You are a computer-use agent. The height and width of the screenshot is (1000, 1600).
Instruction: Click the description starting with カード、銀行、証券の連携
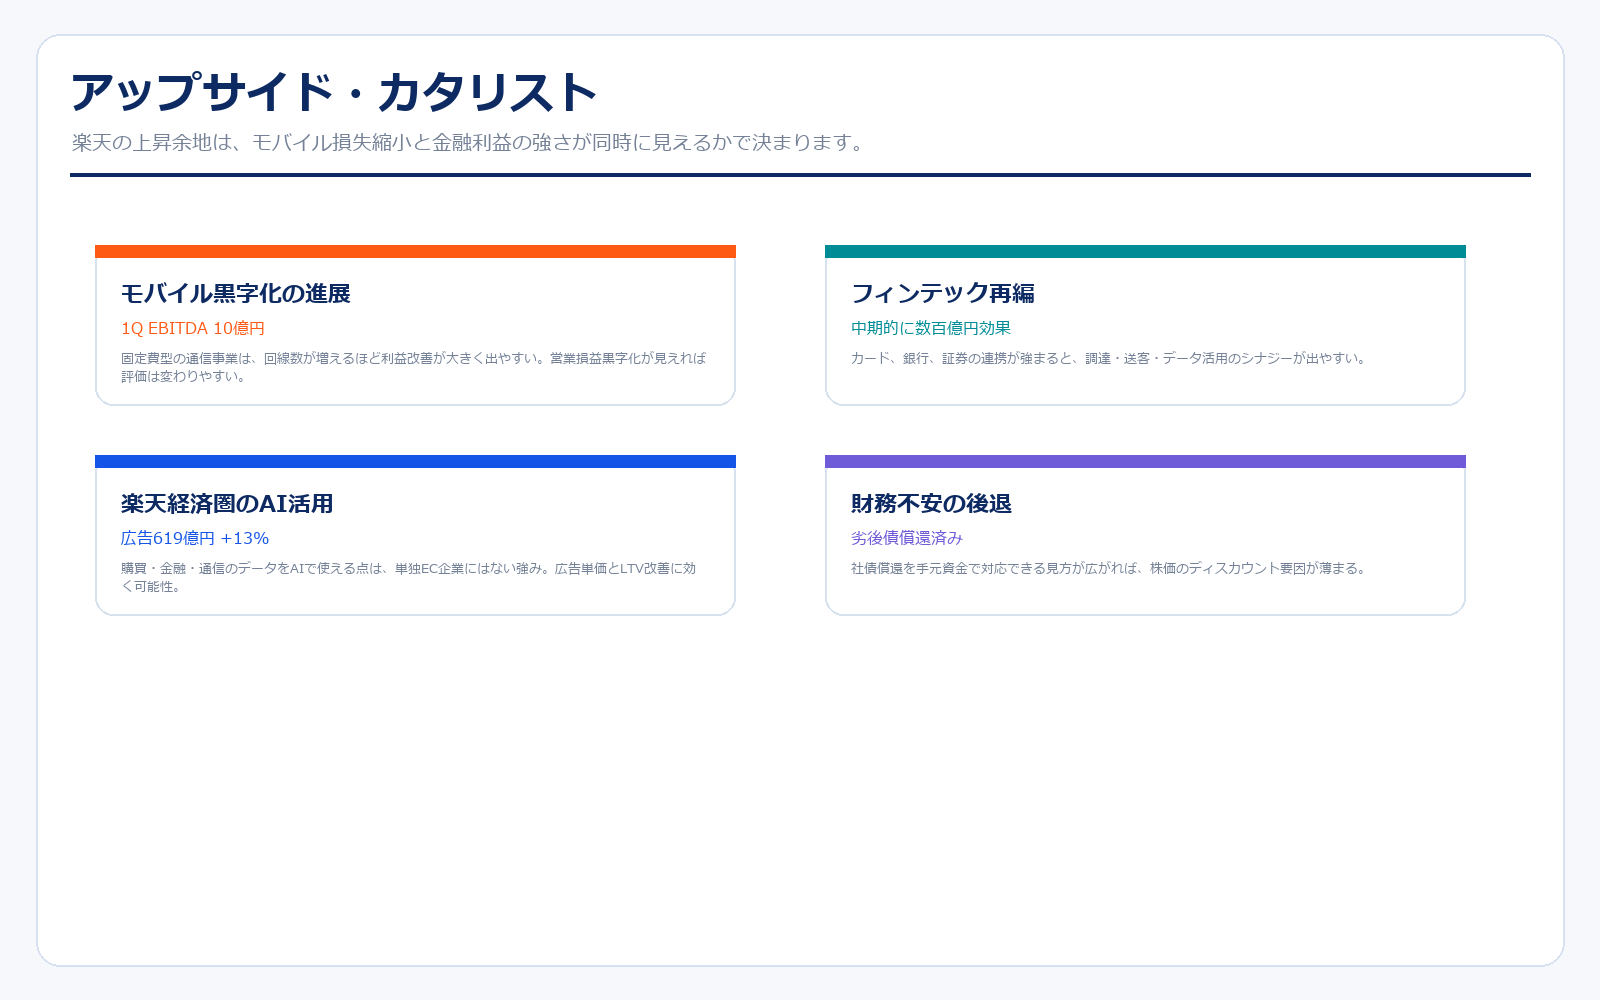pyautogui.click(x=1109, y=358)
